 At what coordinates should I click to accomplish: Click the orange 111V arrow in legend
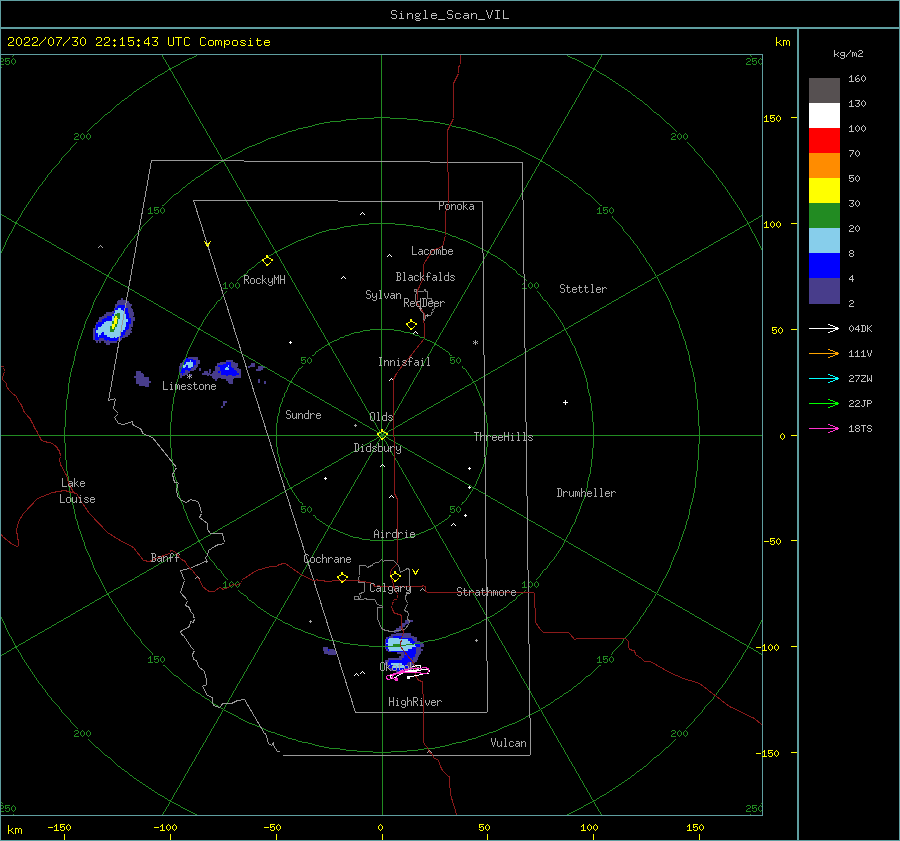point(824,354)
